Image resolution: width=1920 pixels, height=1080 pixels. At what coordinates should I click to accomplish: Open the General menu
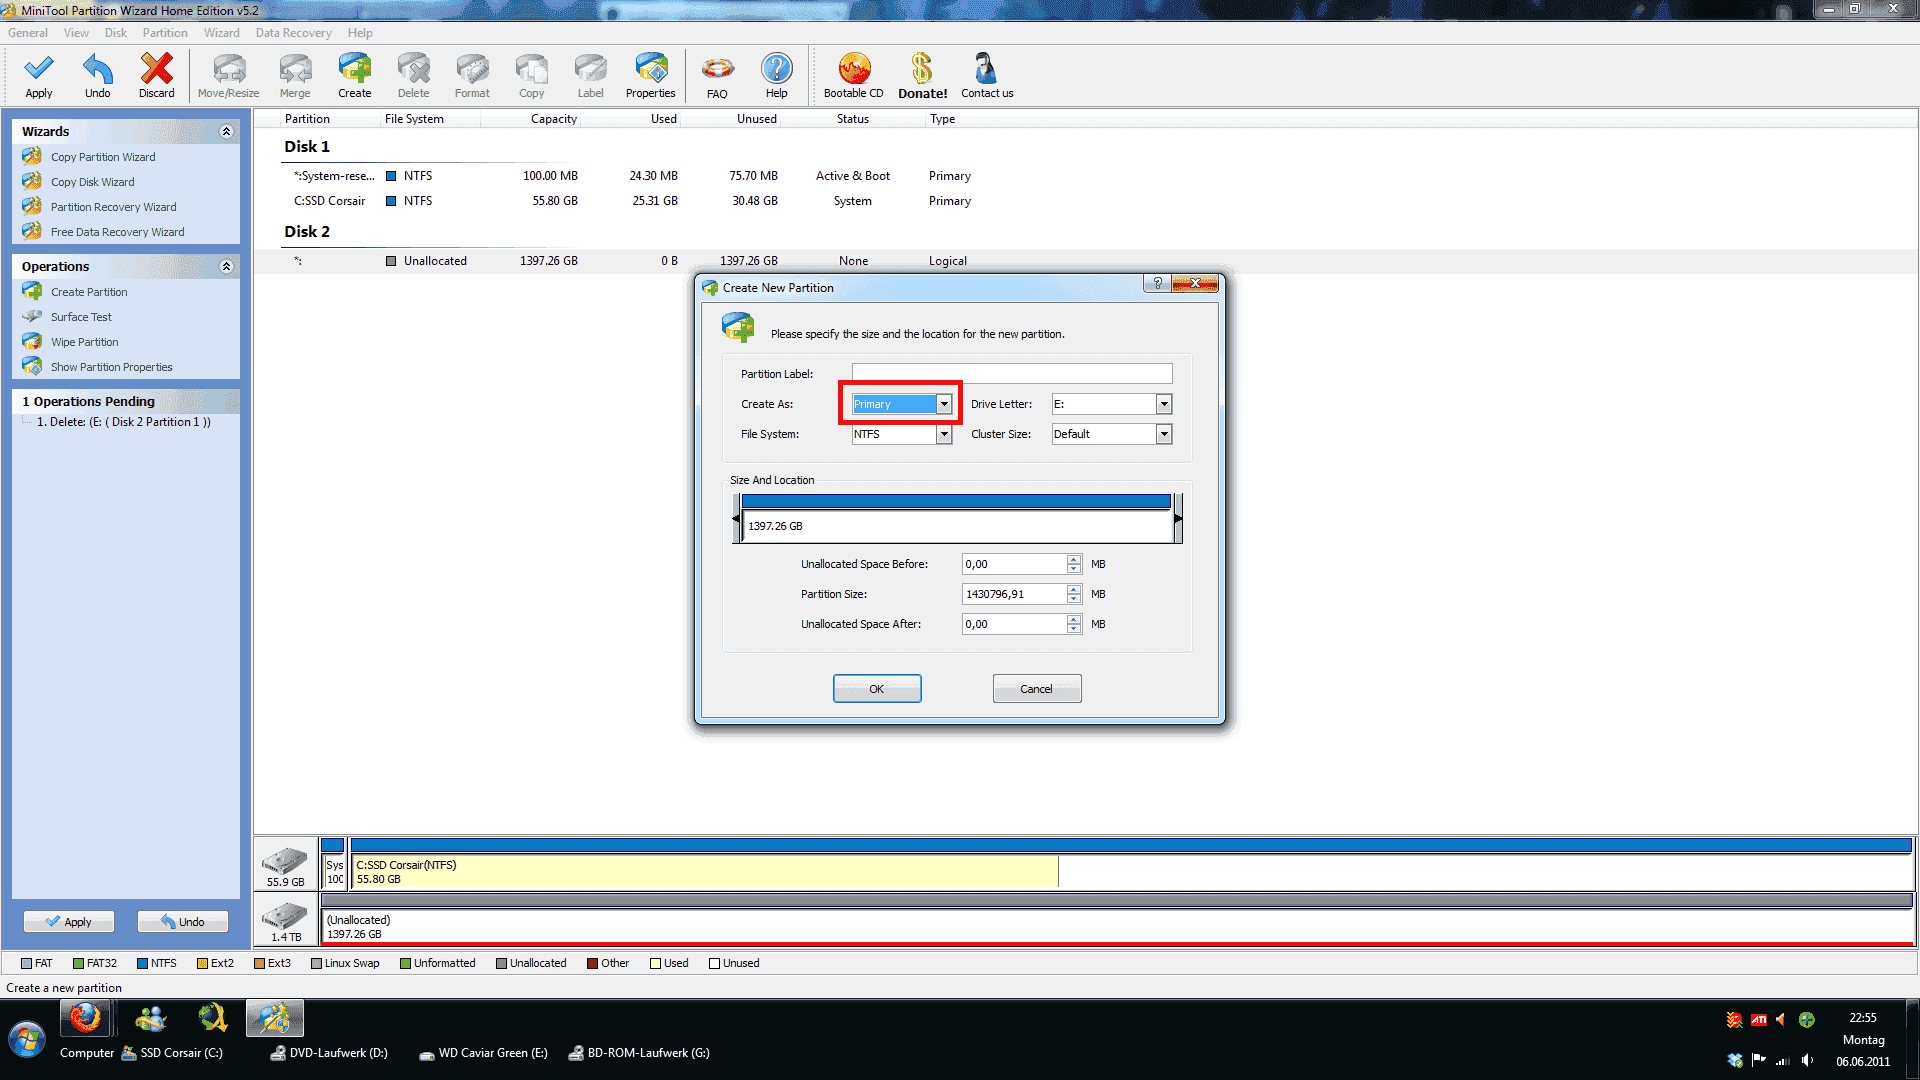(28, 33)
